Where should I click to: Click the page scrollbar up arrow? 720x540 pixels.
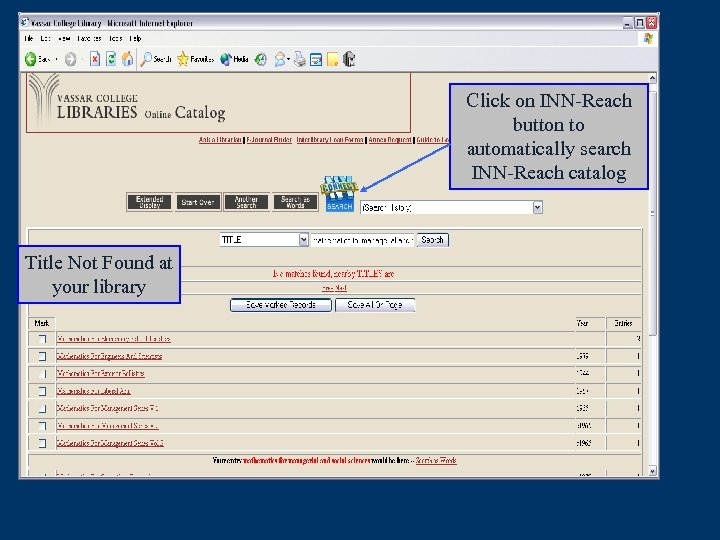pos(652,78)
